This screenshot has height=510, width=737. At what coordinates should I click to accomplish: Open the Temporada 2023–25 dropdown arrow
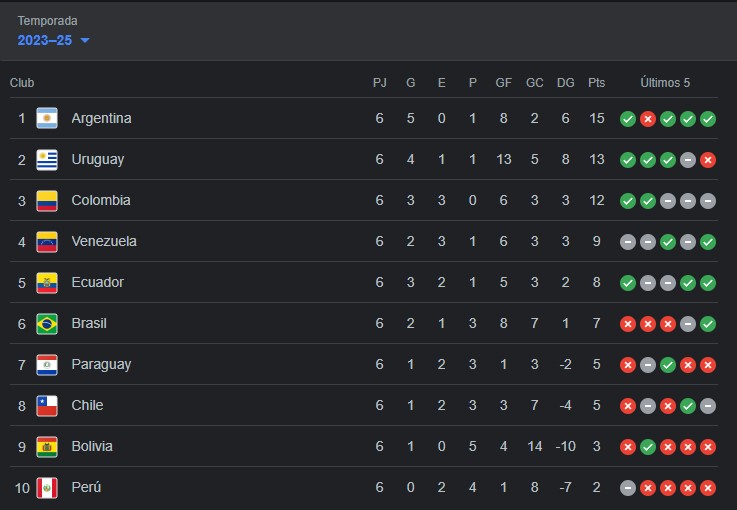coord(85,40)
